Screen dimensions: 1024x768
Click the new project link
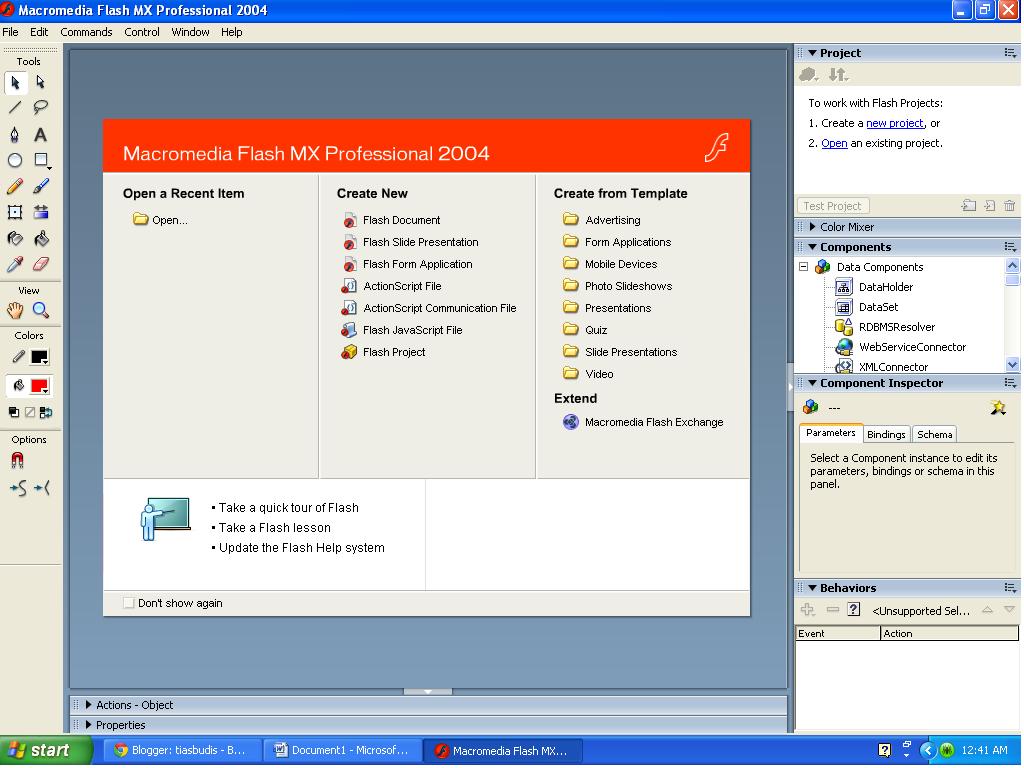point(895,123)
